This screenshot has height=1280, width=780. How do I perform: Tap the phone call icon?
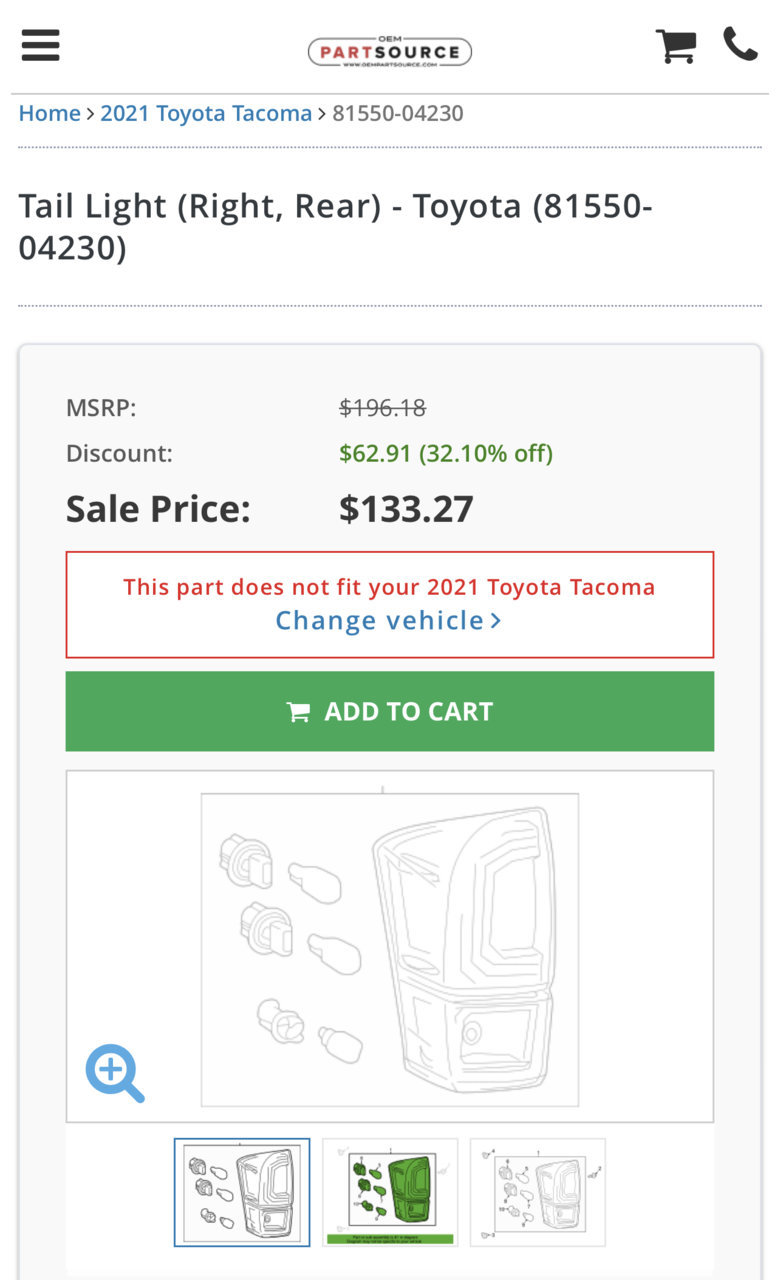coord(740,44)
